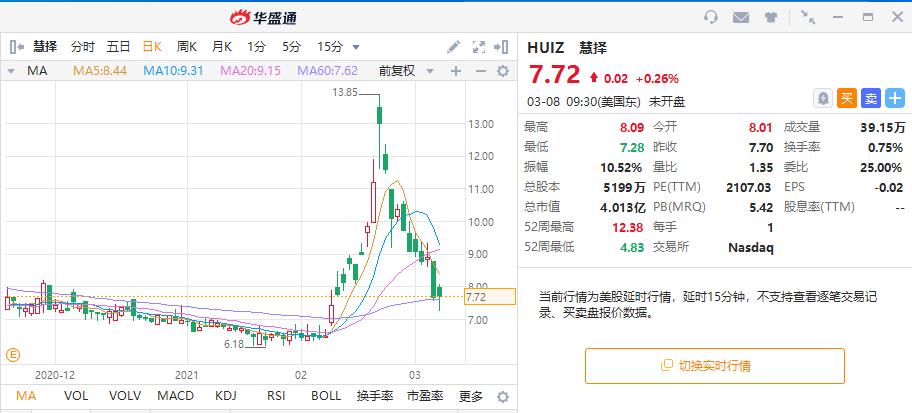
Task: Collapse the left panel arrow icon
Action: (x=502, y=47)
